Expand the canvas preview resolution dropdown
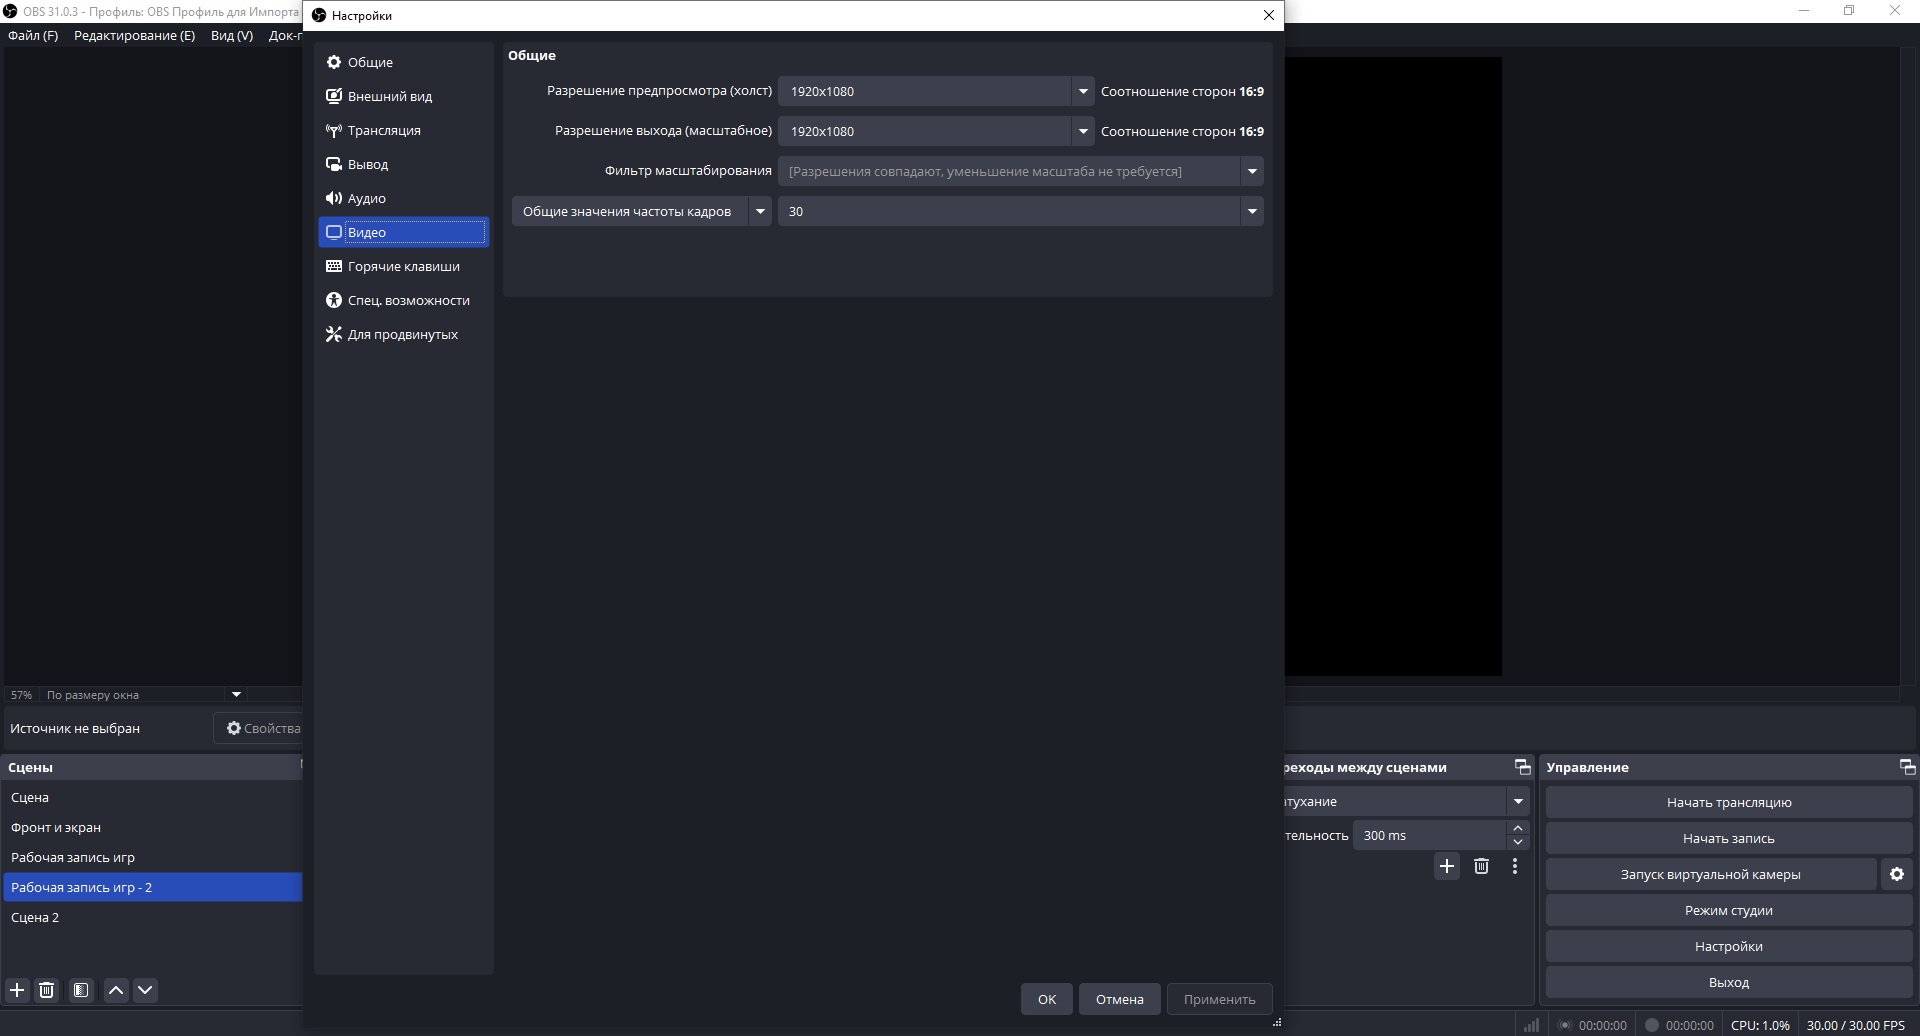Viewport: 1920px width, 1036px height. [1082, 91]
